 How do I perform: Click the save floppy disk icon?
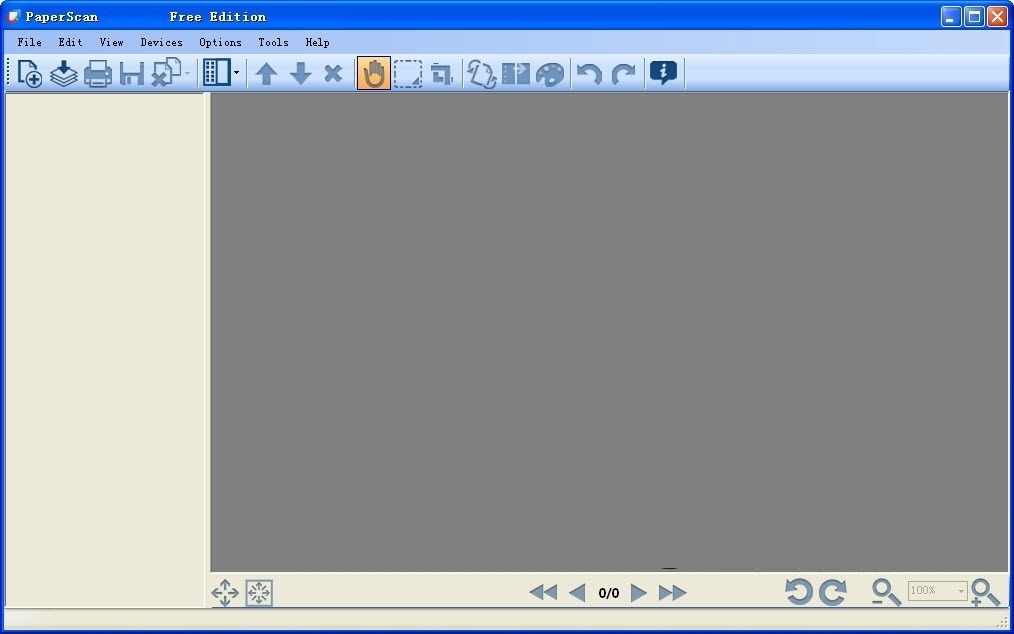[132, 73]
